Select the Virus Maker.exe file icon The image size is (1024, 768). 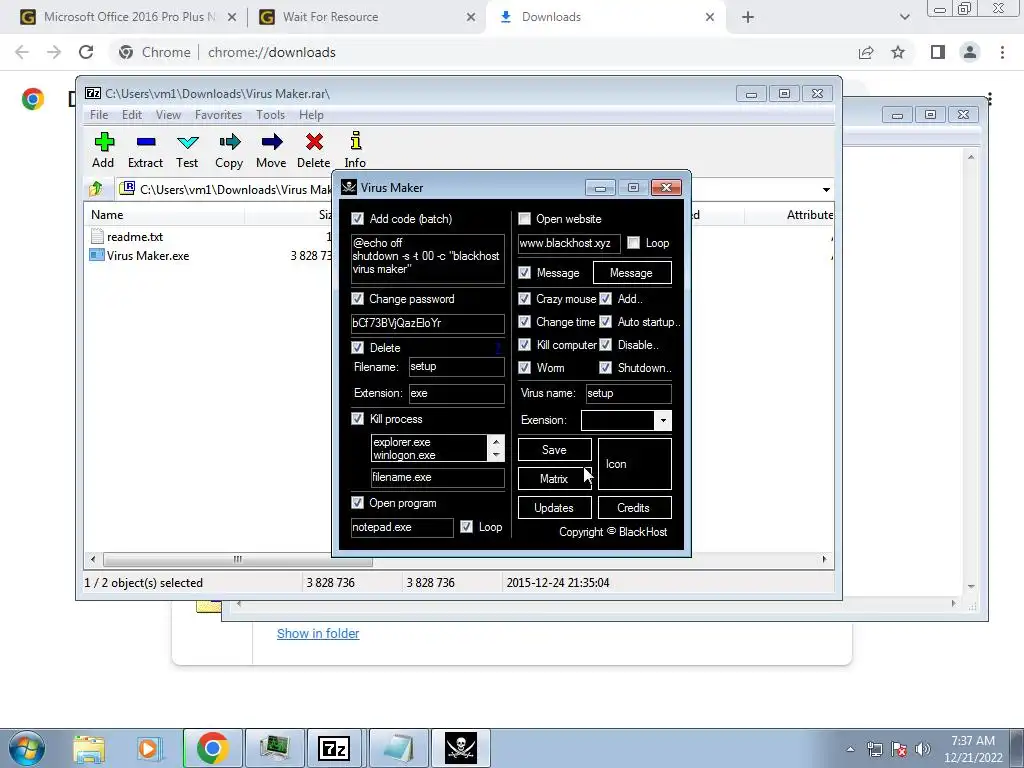coord(97,255)
